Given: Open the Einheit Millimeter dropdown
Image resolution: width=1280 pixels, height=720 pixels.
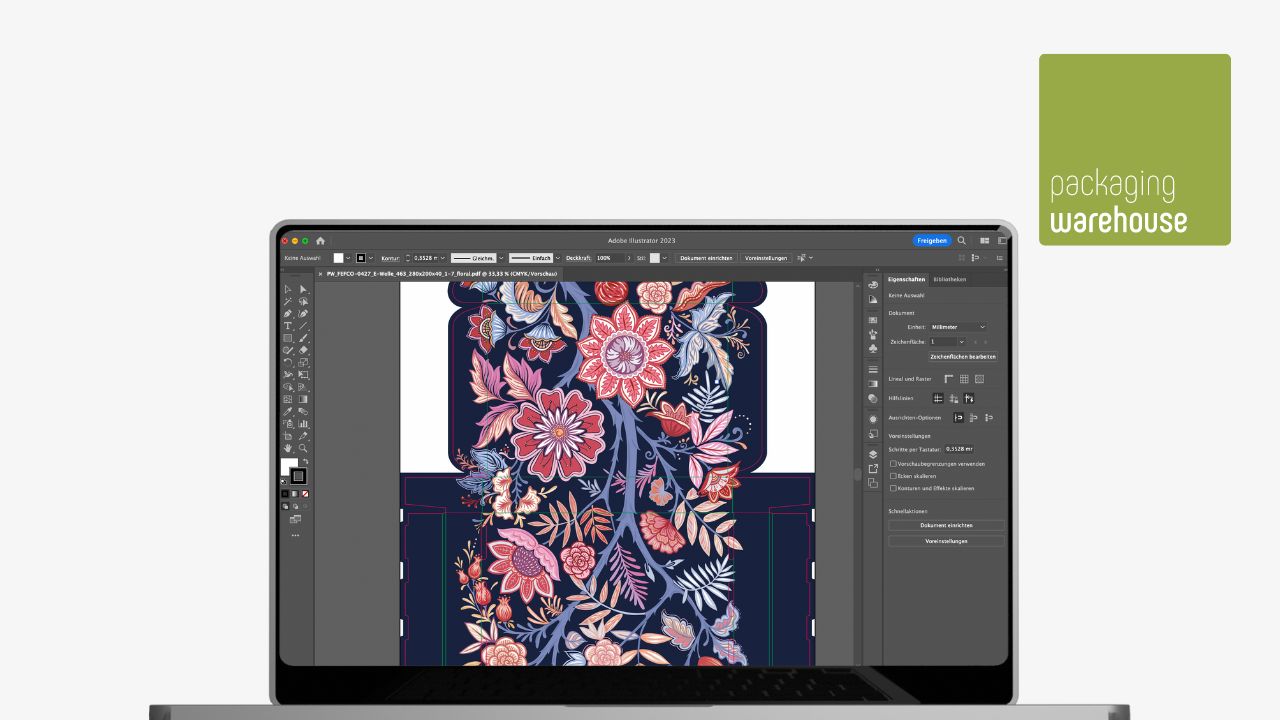Looking at the screenshot, I should (x=958, y=327).
